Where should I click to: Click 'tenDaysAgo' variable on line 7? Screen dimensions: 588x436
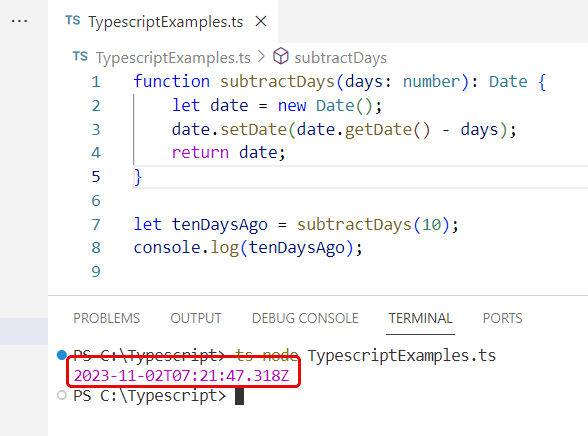tap(220, 225)
